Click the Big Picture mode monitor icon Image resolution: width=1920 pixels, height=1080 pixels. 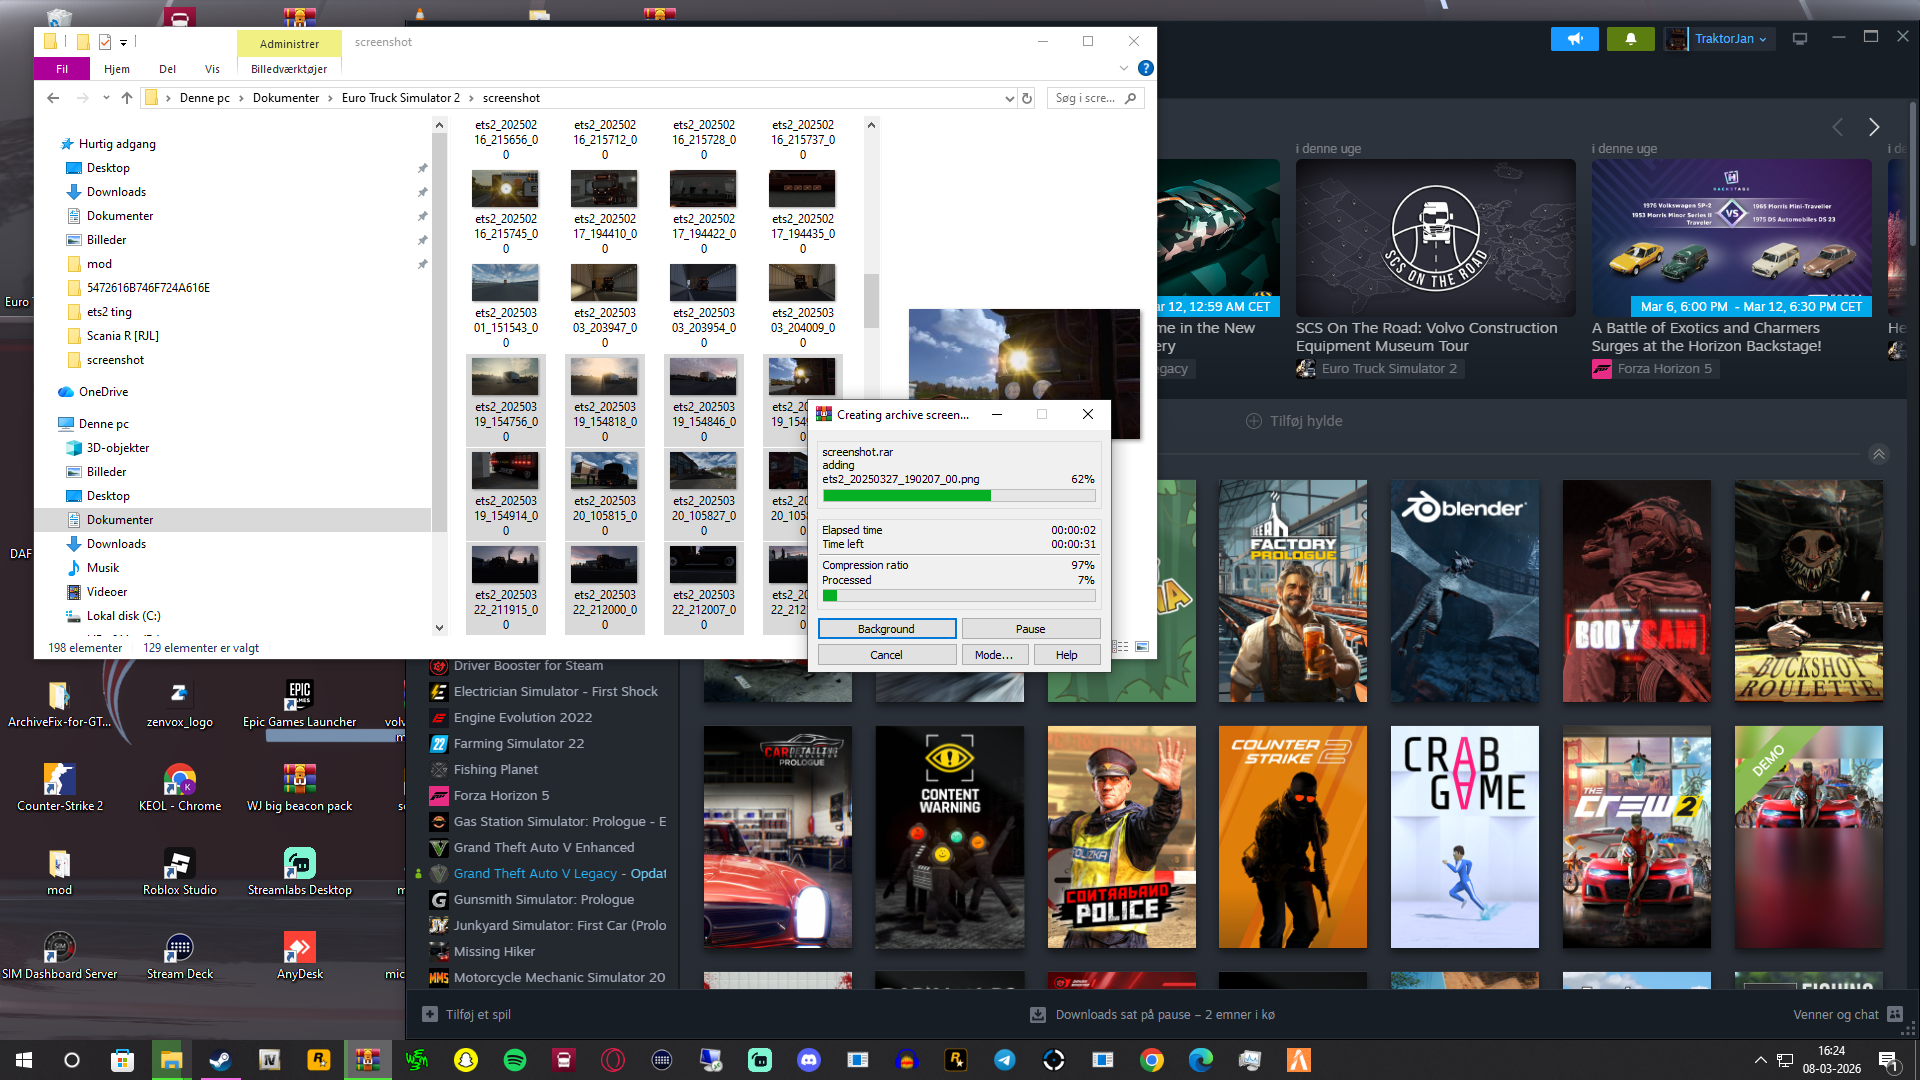click(1800, 39)
